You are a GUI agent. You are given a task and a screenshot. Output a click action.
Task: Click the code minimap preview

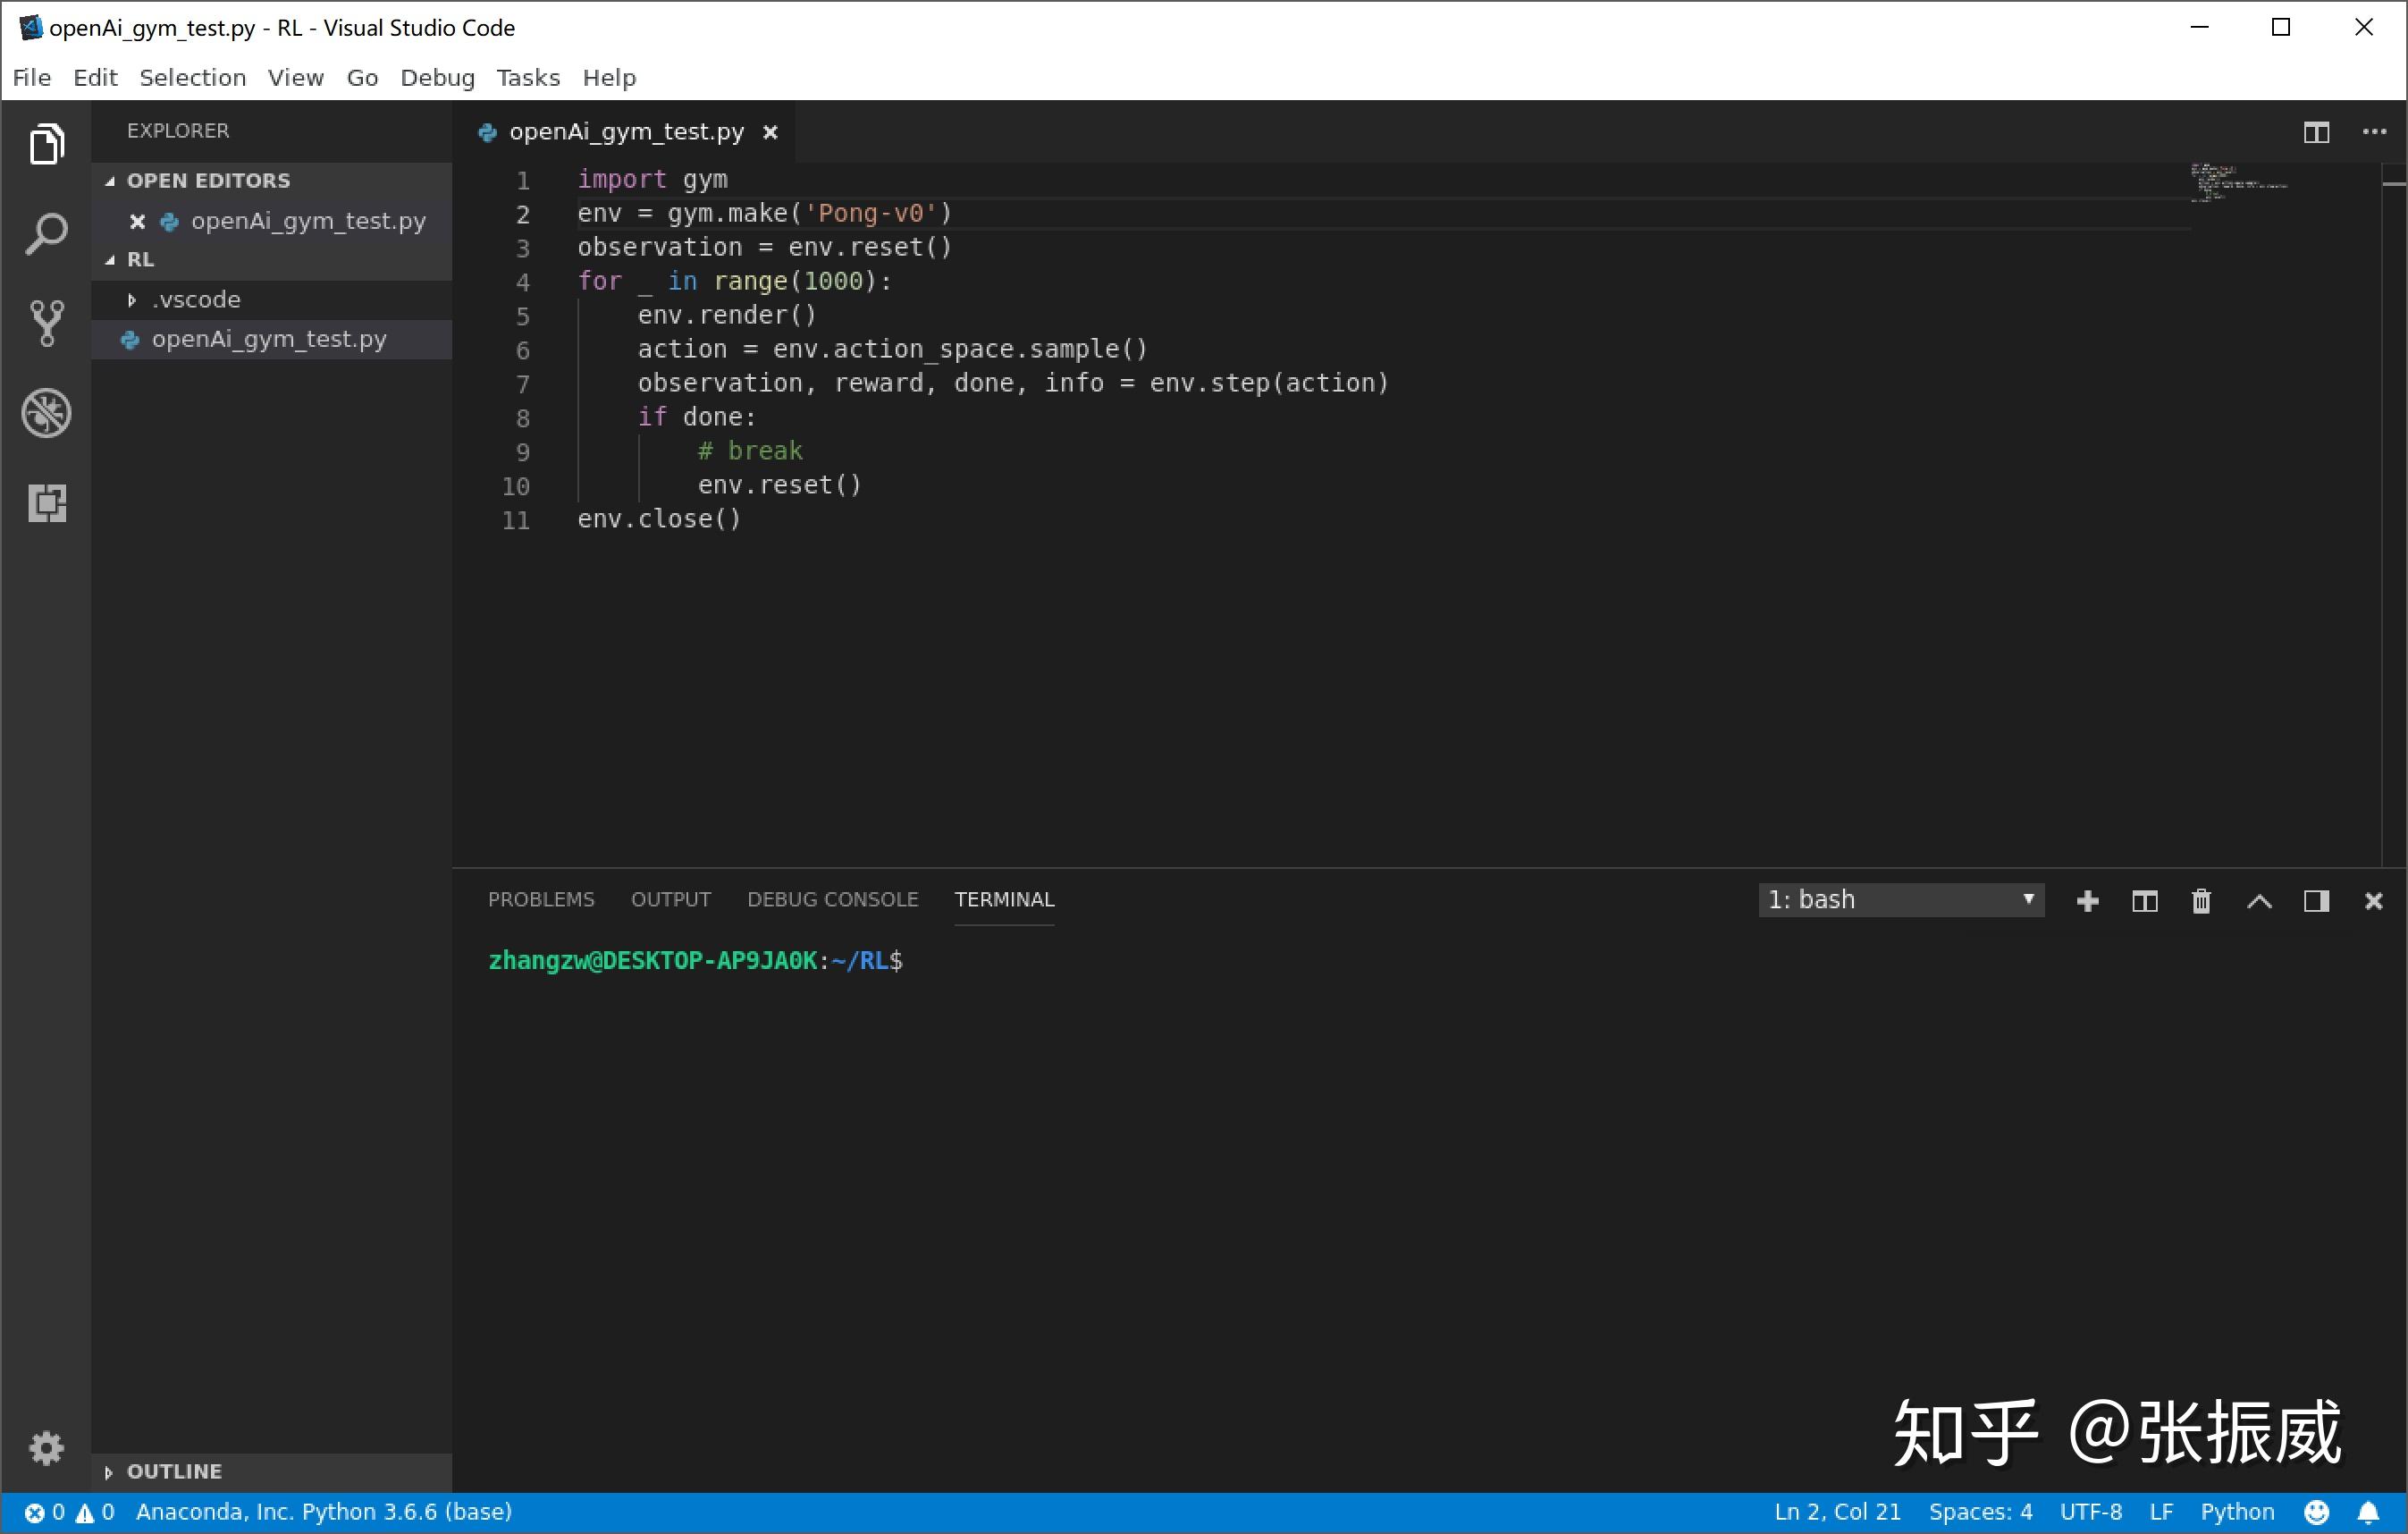pyautogui.click(x=2238, y=182)
